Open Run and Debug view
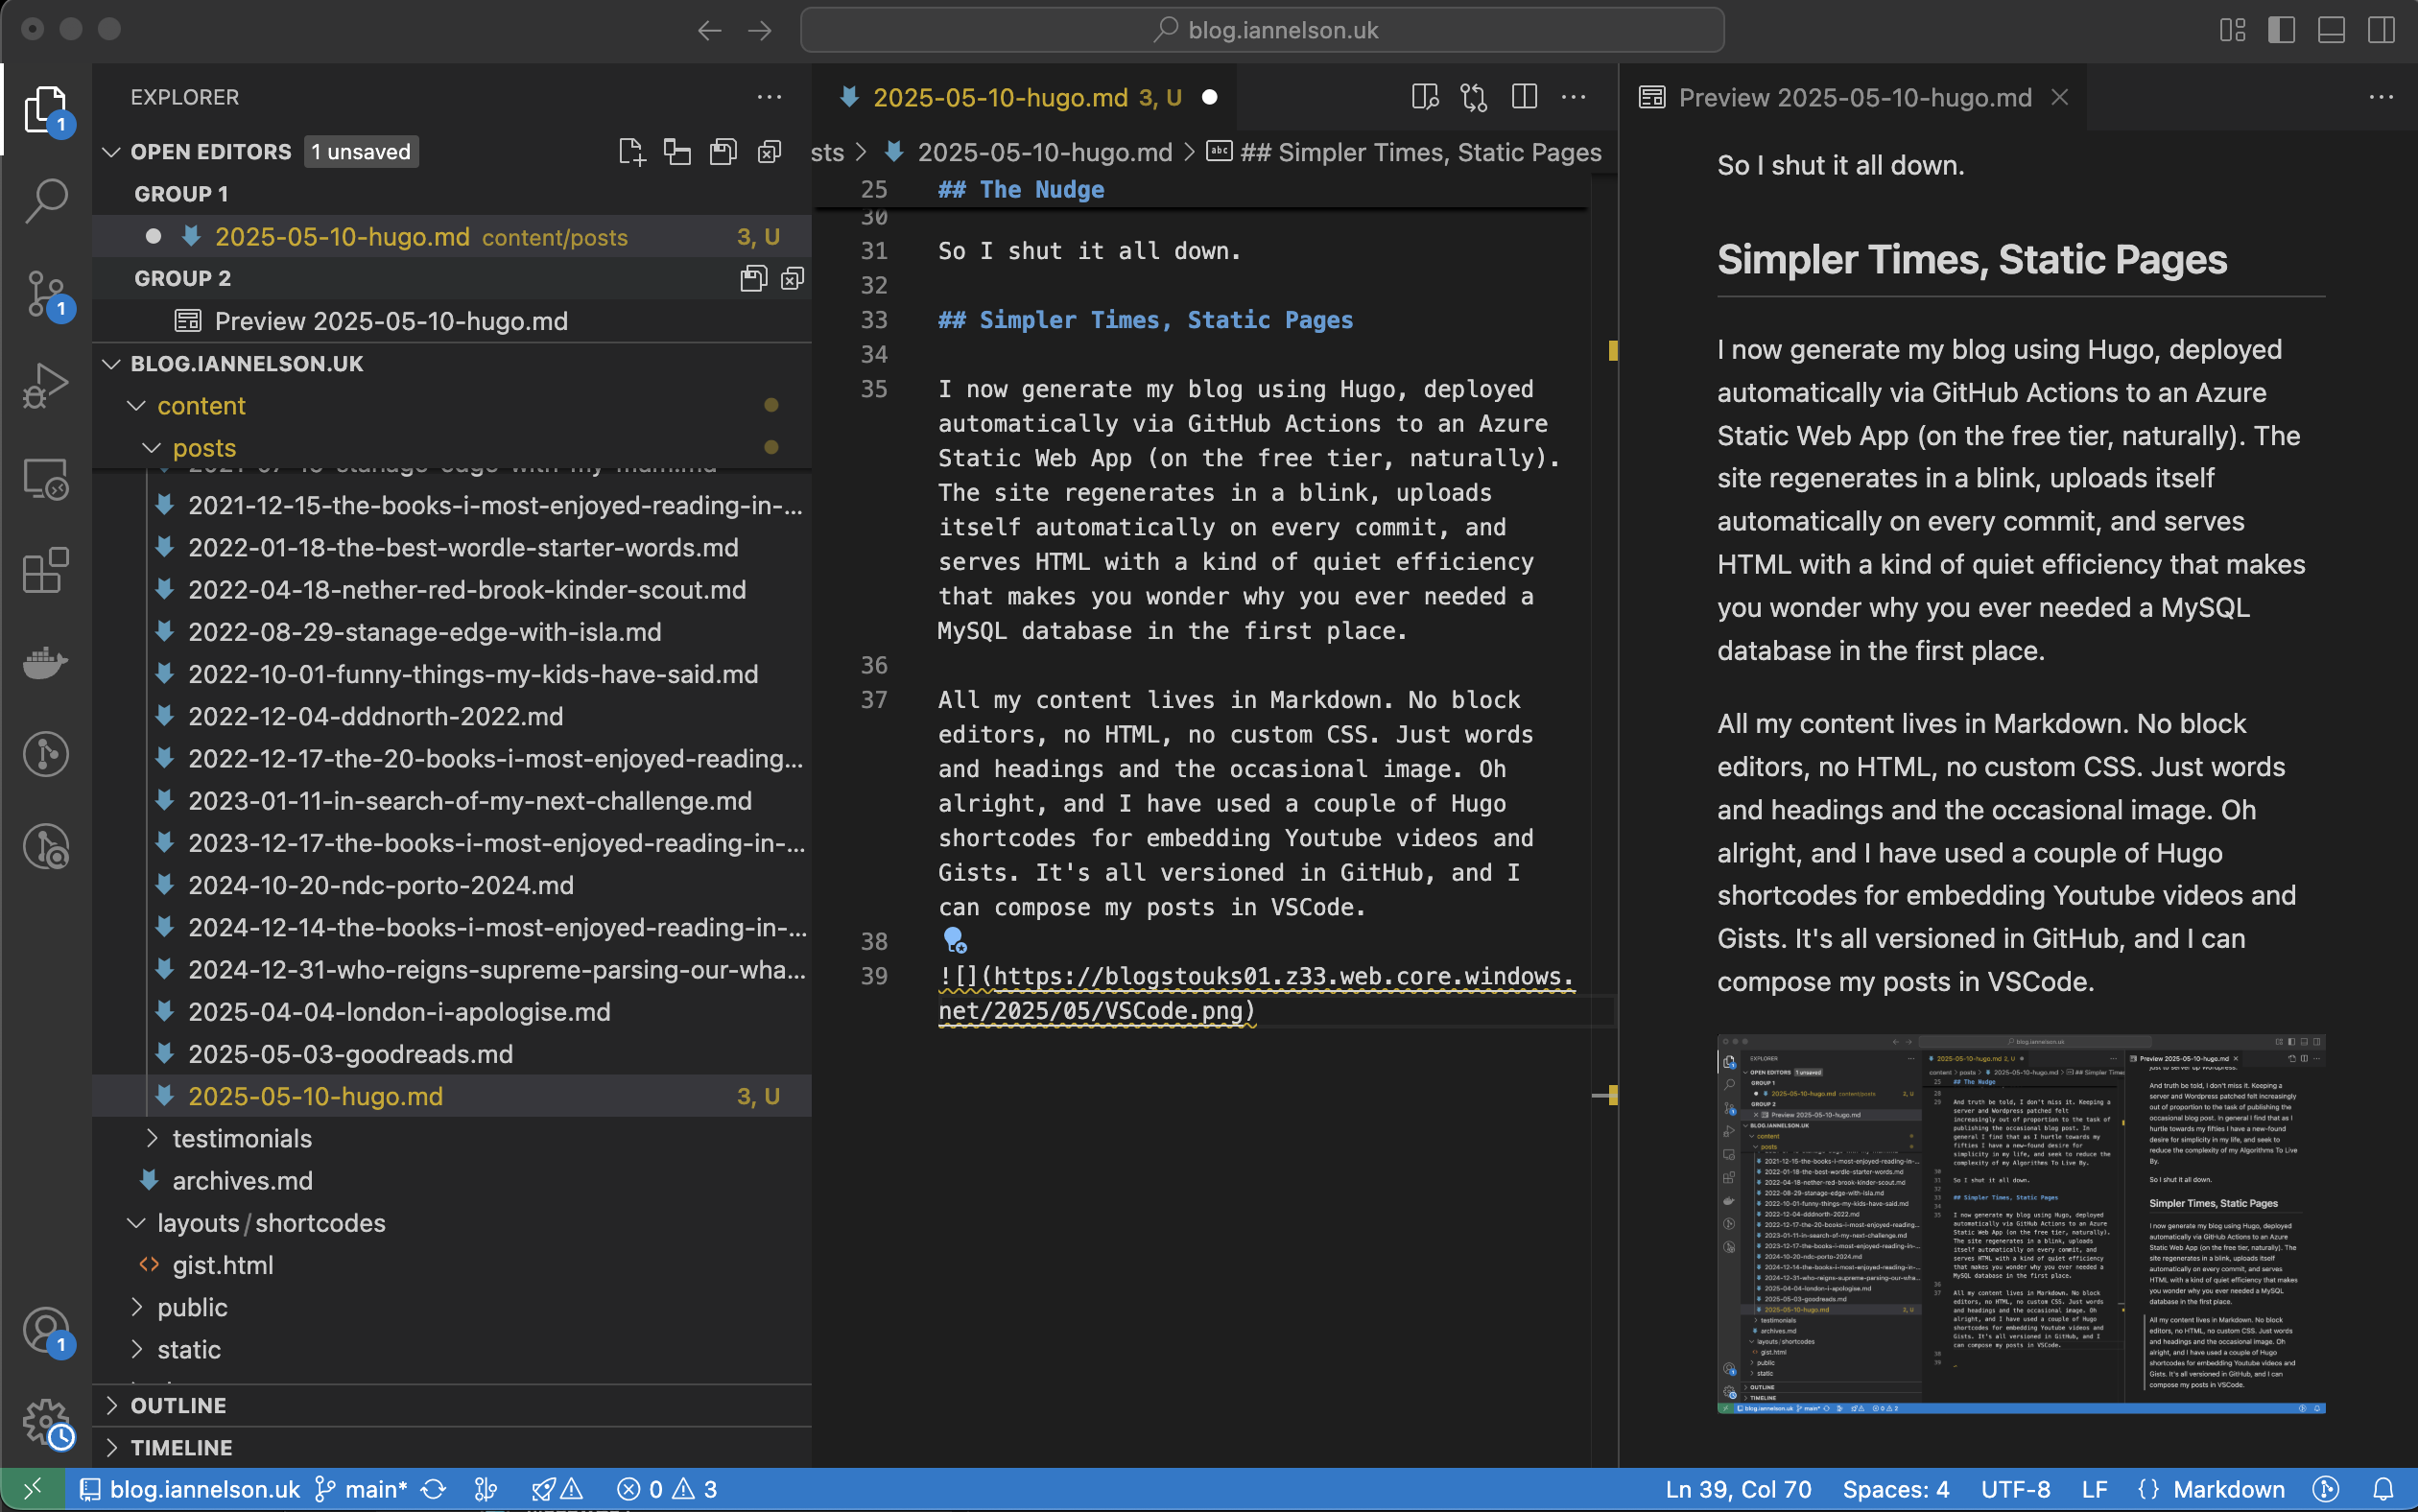The width and height of the screenshot is (2418, 1512). click(x=46, y=385)
